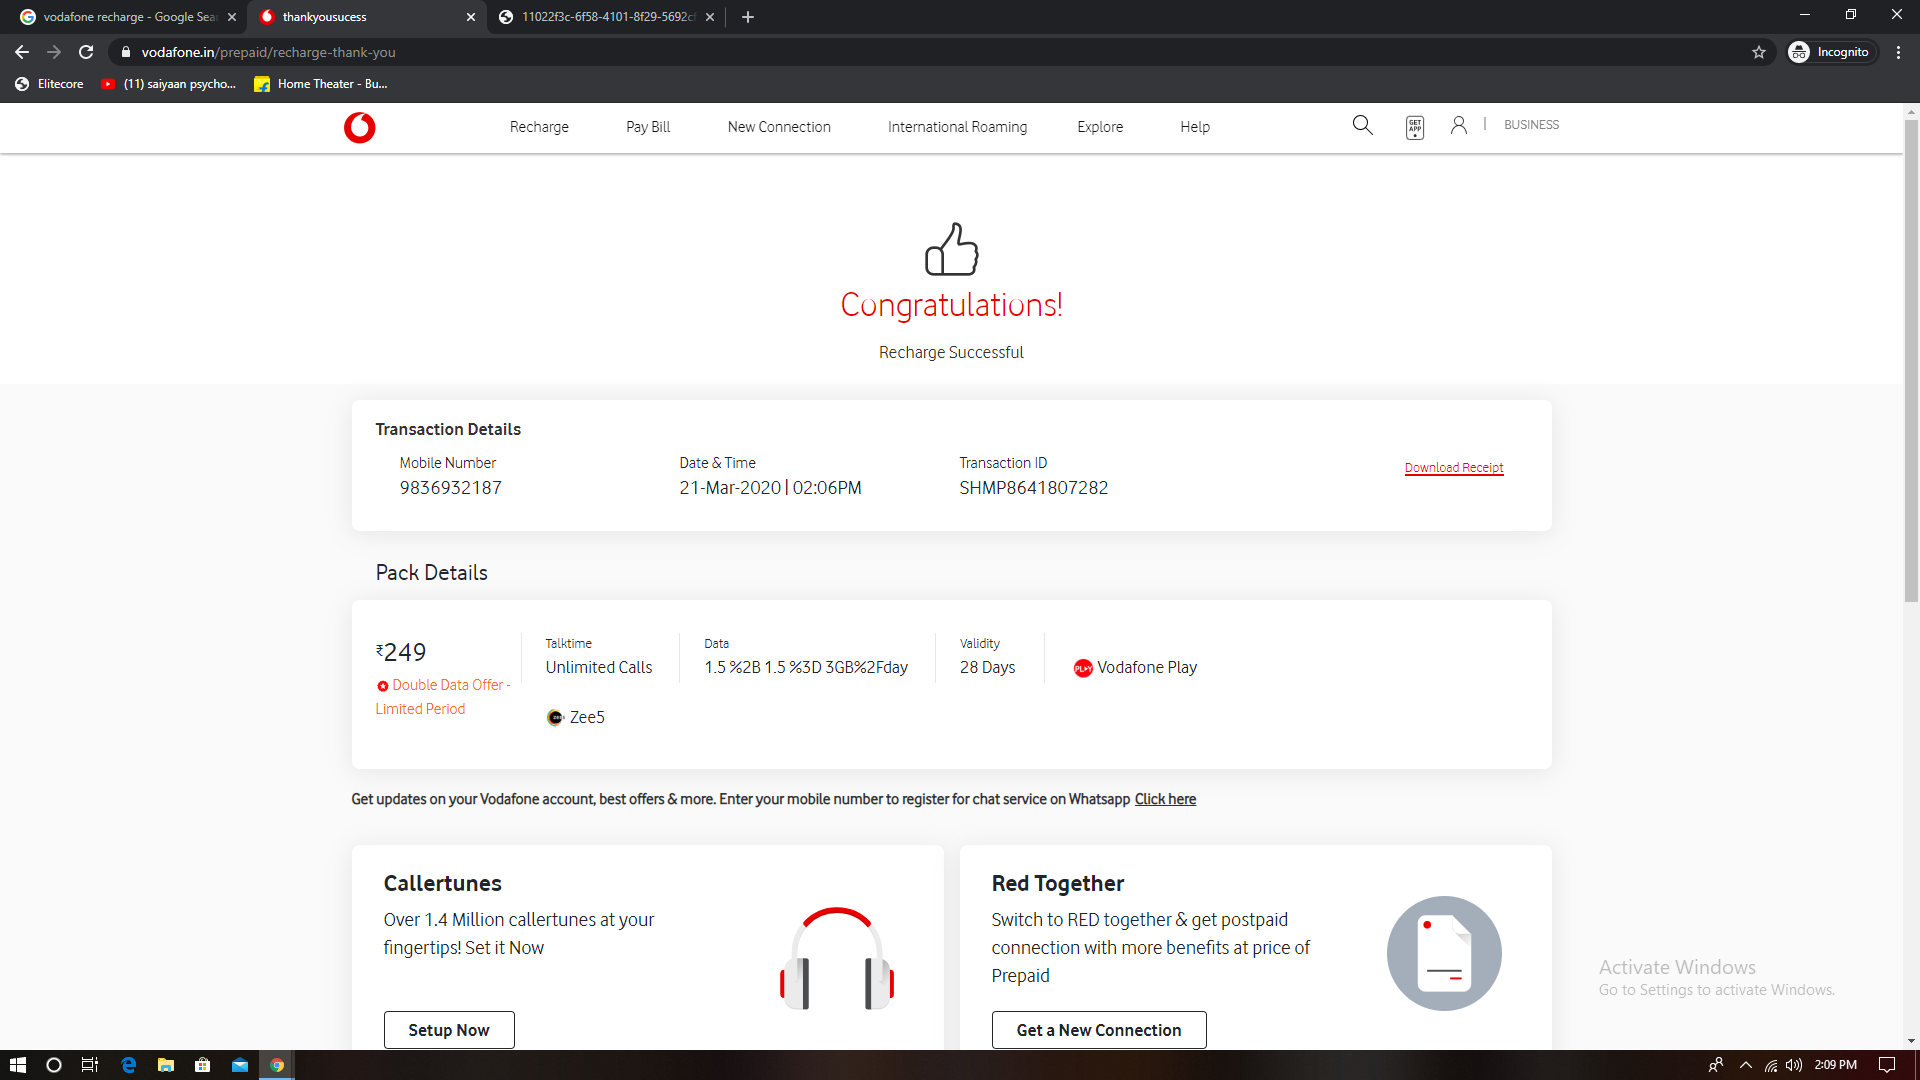1920x1080 pixels.
Task: Reload the page with refresh icon
Action: coord(86,52)
